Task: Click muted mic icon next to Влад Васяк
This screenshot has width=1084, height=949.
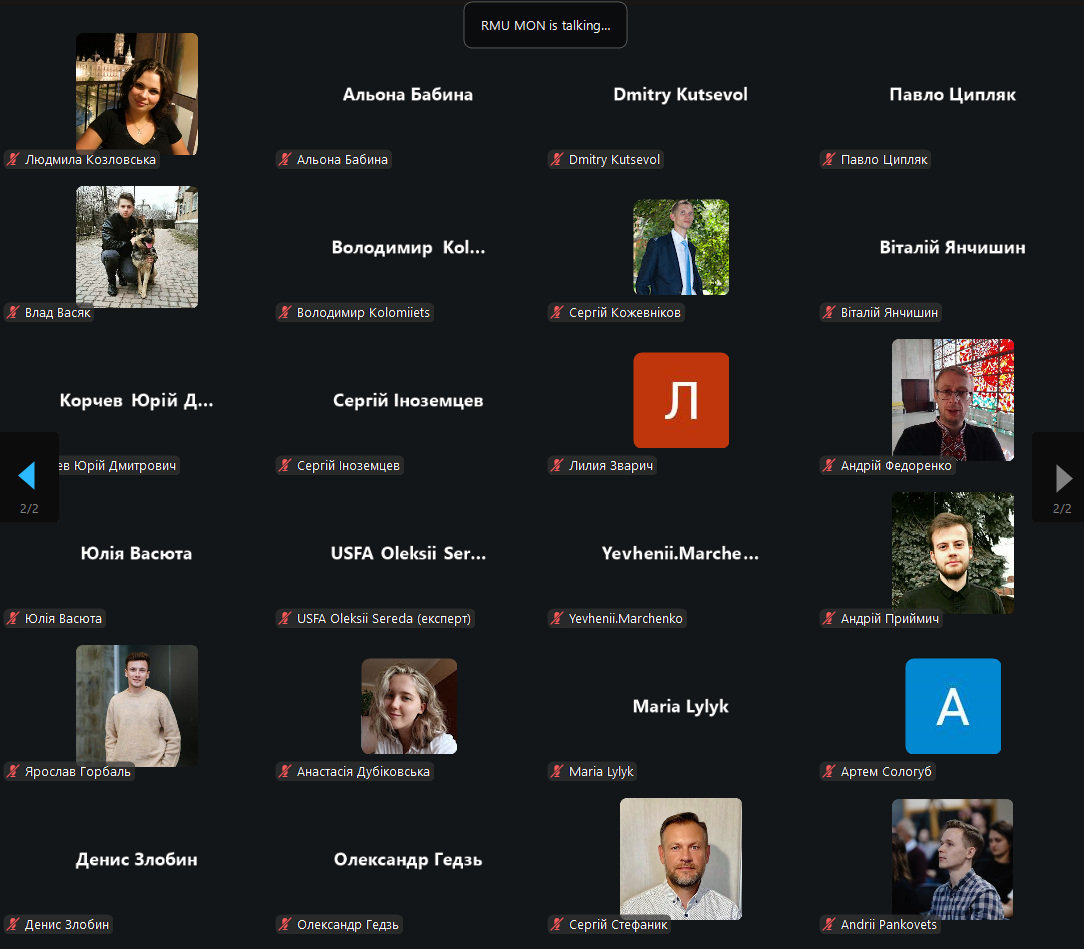Action: (14, 313)
